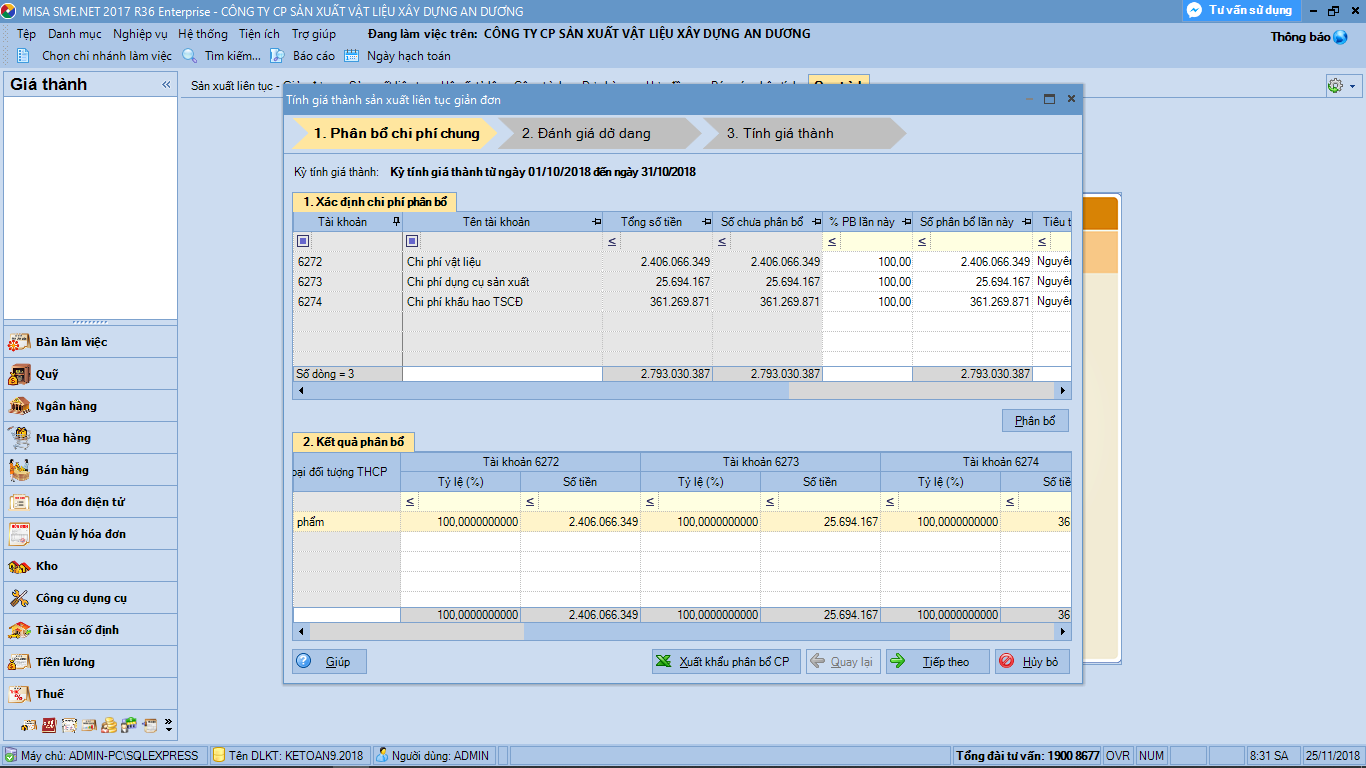1366x768 pixels.
Task: Toggle the pin on Tên tài khoản column
Action: pyautogui.click(x=596, y=222)
